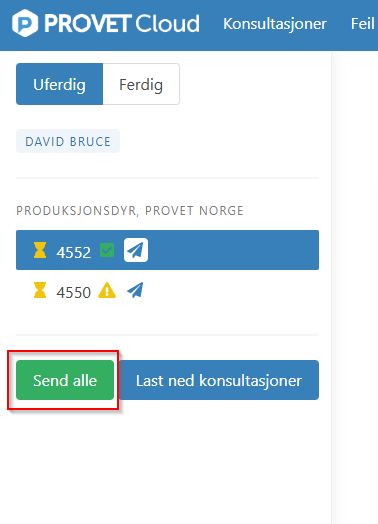Switch to the Ferdig filter
Image resolution: width=378 pixels, height=524 pixels.
click(x=141, y=84)
